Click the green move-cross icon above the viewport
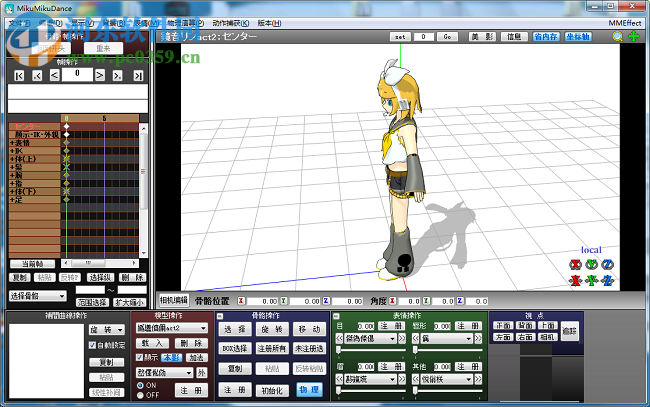650x407 pixels. 634,36
